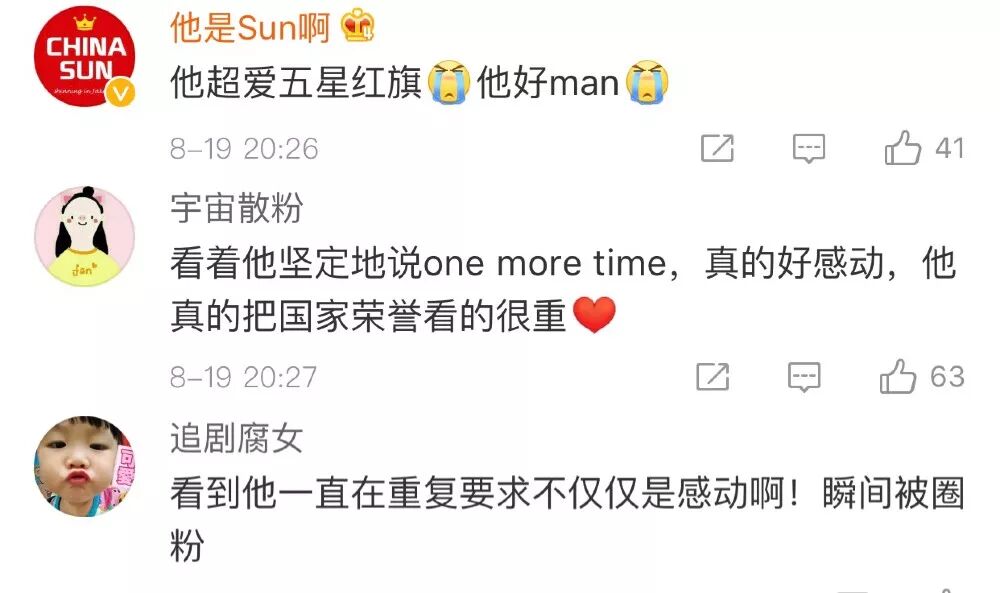Tap the share icon on the 8-19 20:26 comment

tap(717, 148)
